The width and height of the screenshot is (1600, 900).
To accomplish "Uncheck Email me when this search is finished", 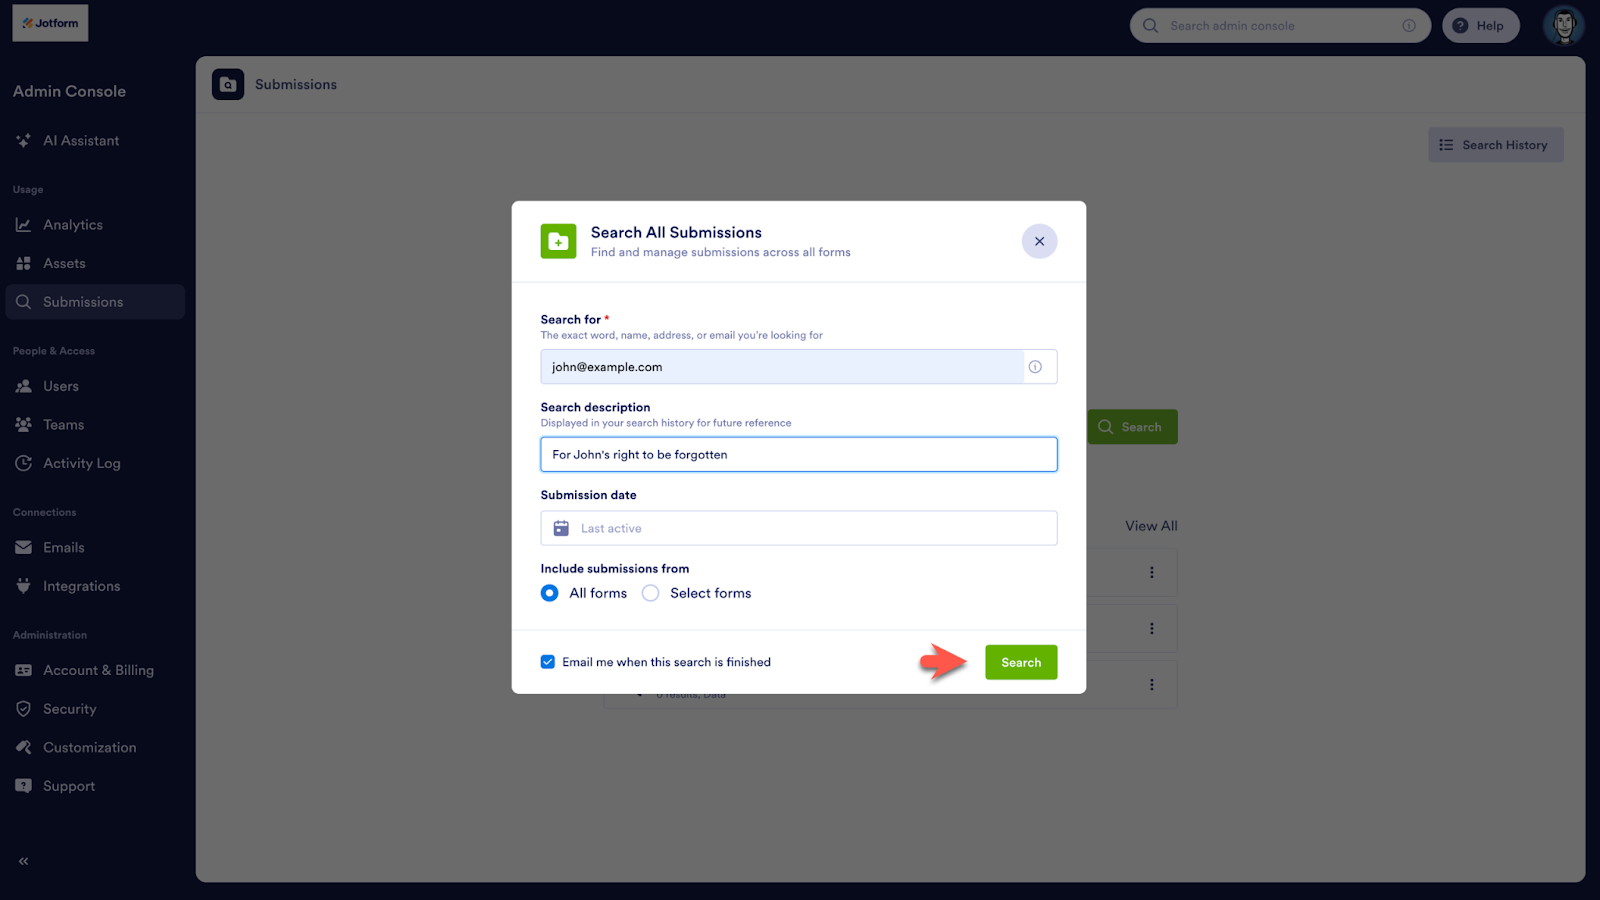I will (547, 661).
